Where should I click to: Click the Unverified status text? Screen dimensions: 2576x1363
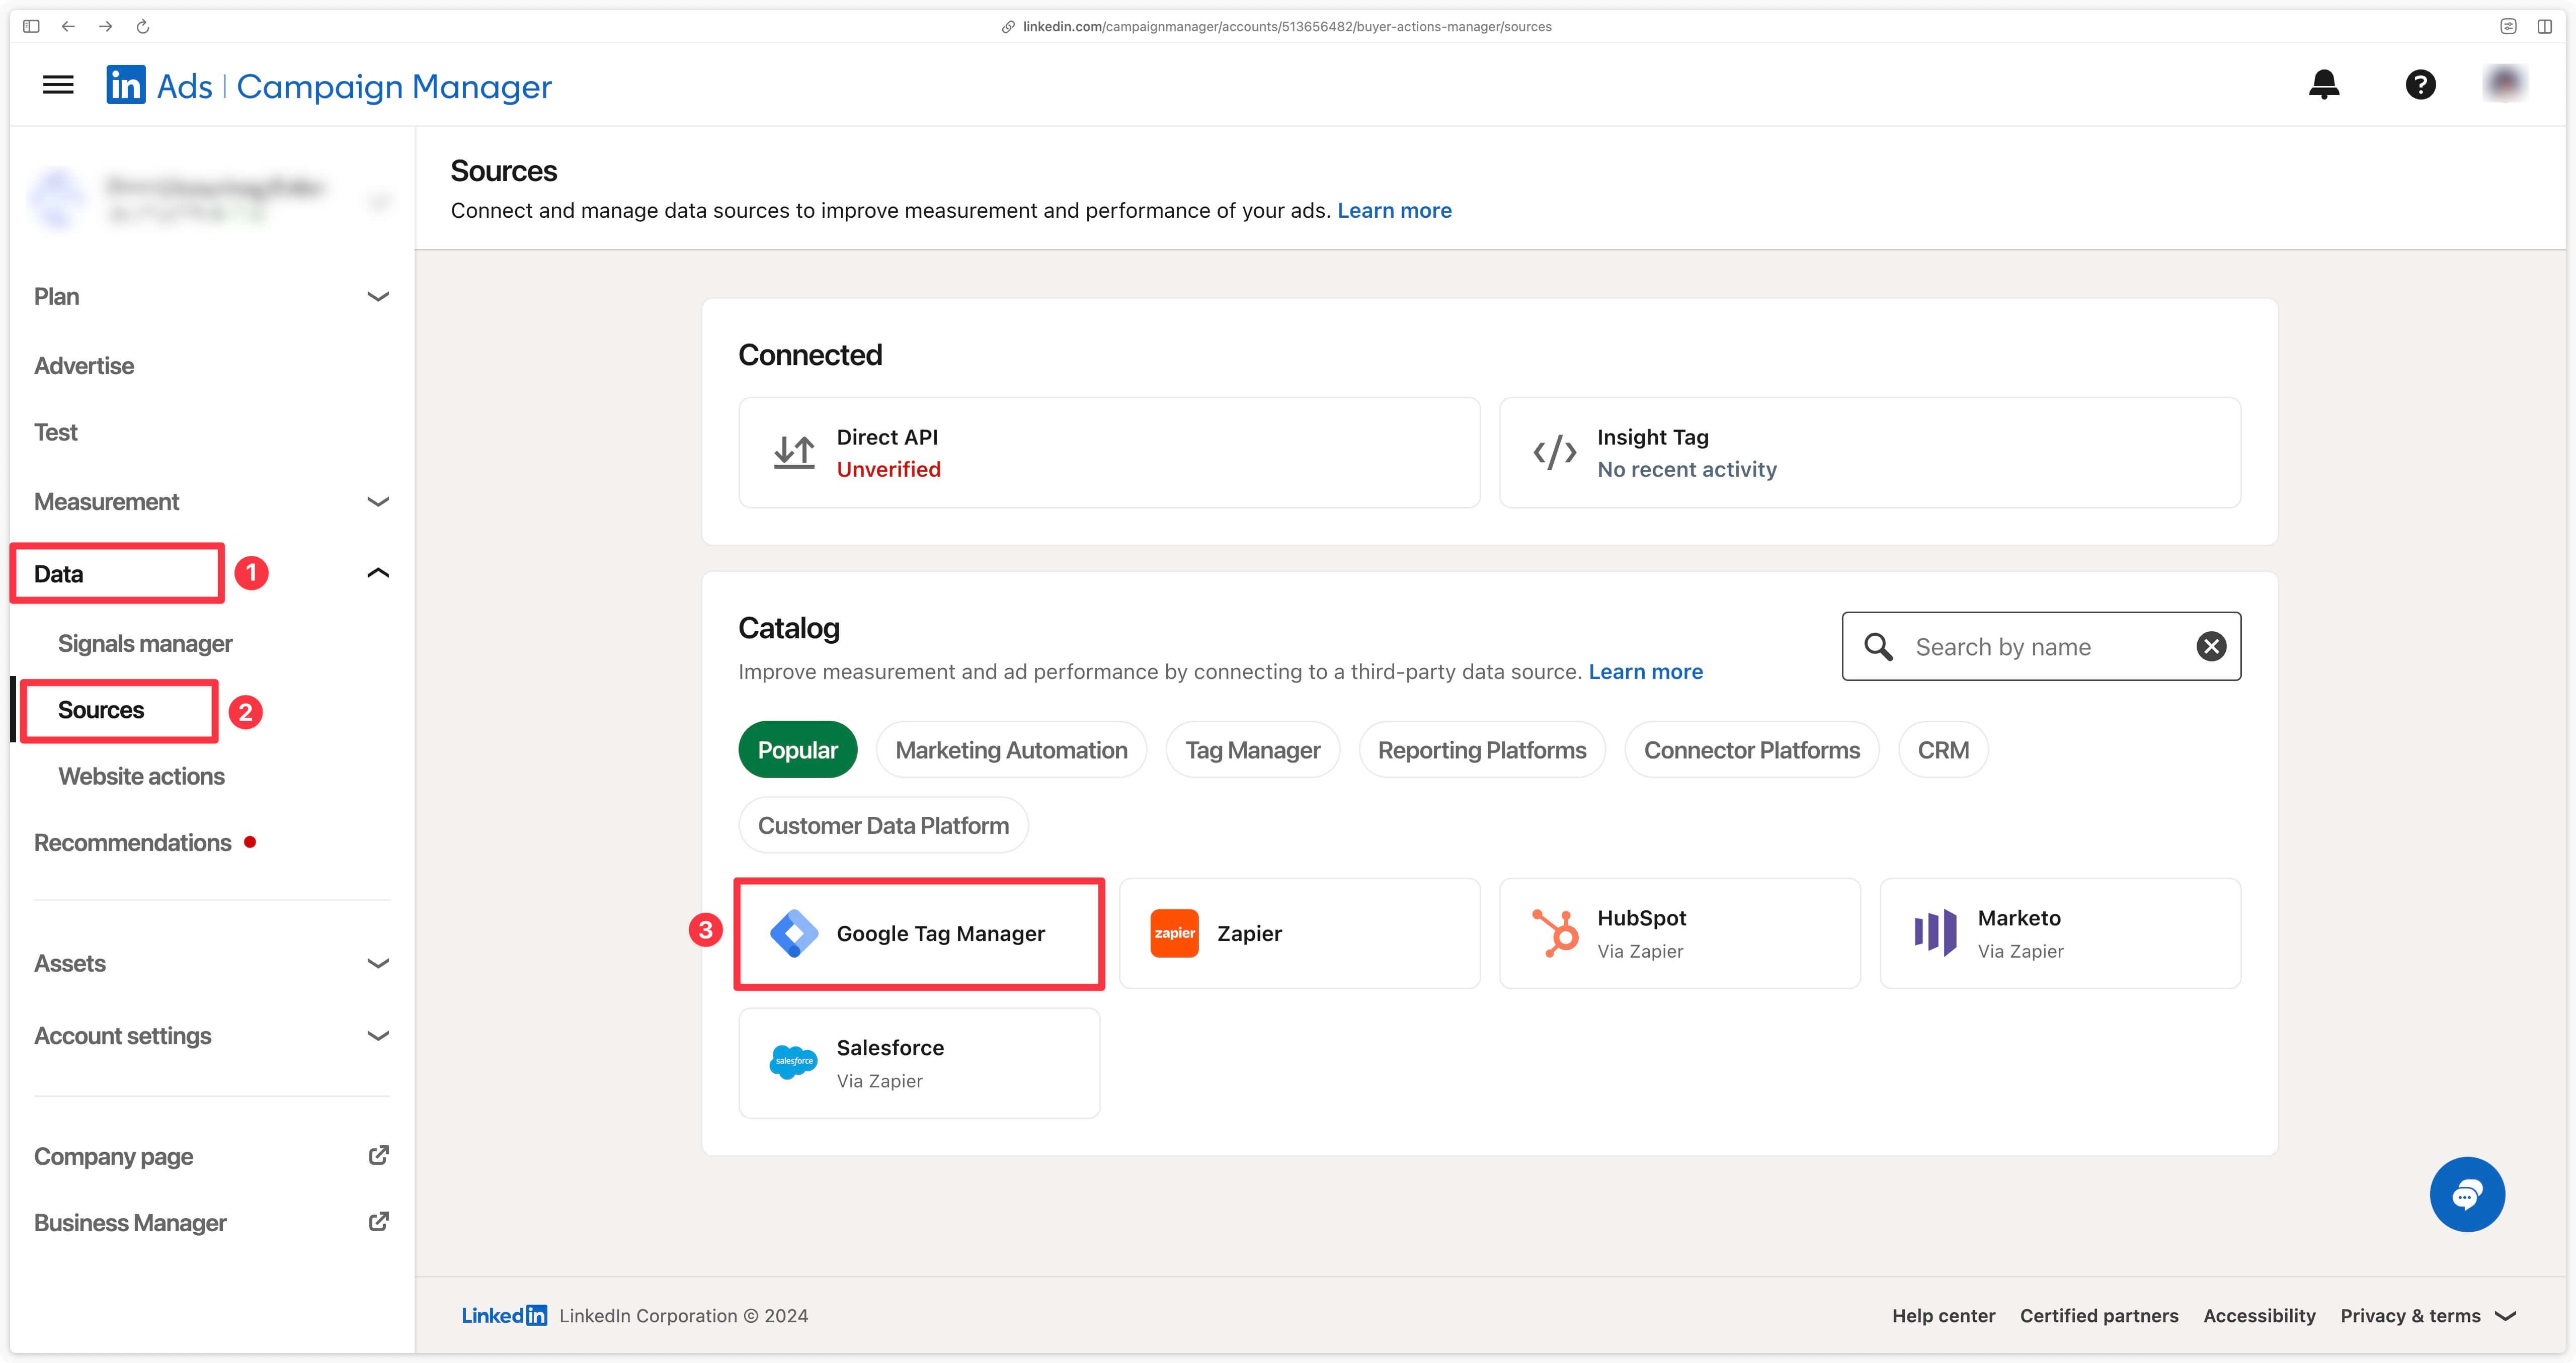click(888, 470)
